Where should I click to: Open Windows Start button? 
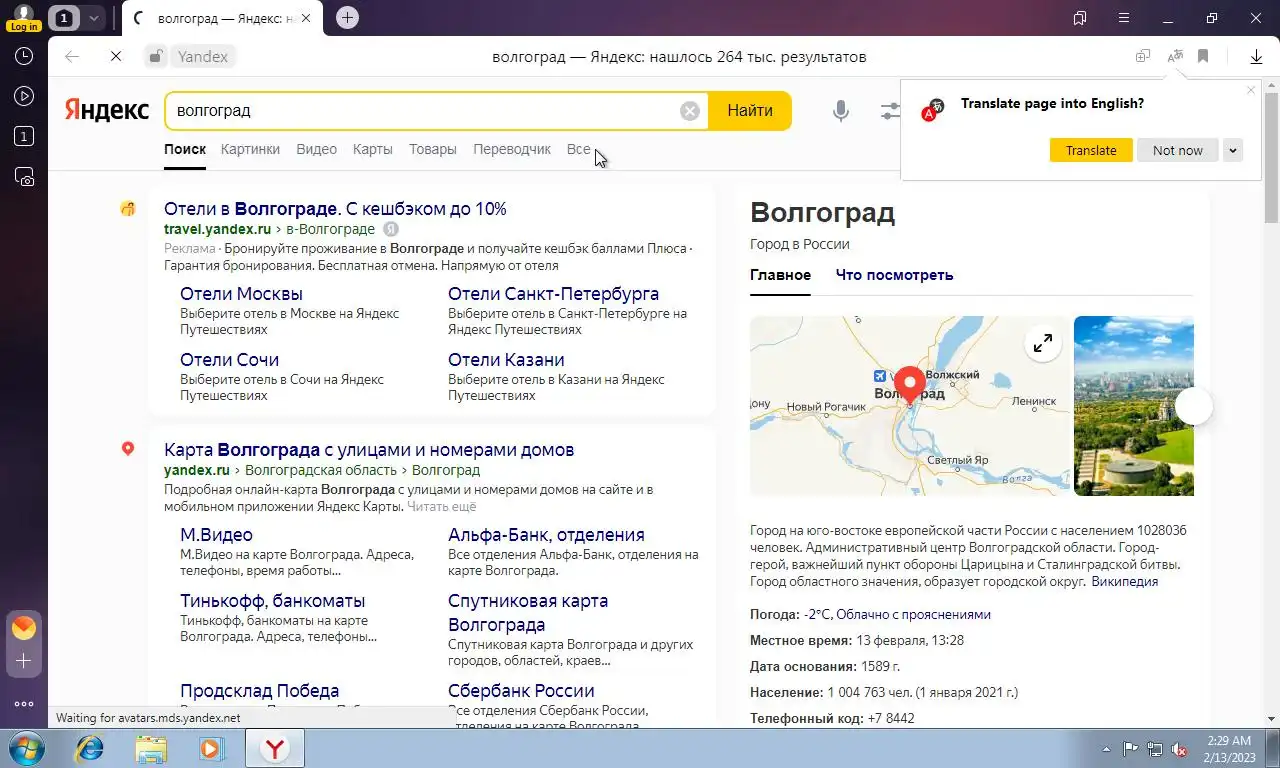[x=24, y=748]
